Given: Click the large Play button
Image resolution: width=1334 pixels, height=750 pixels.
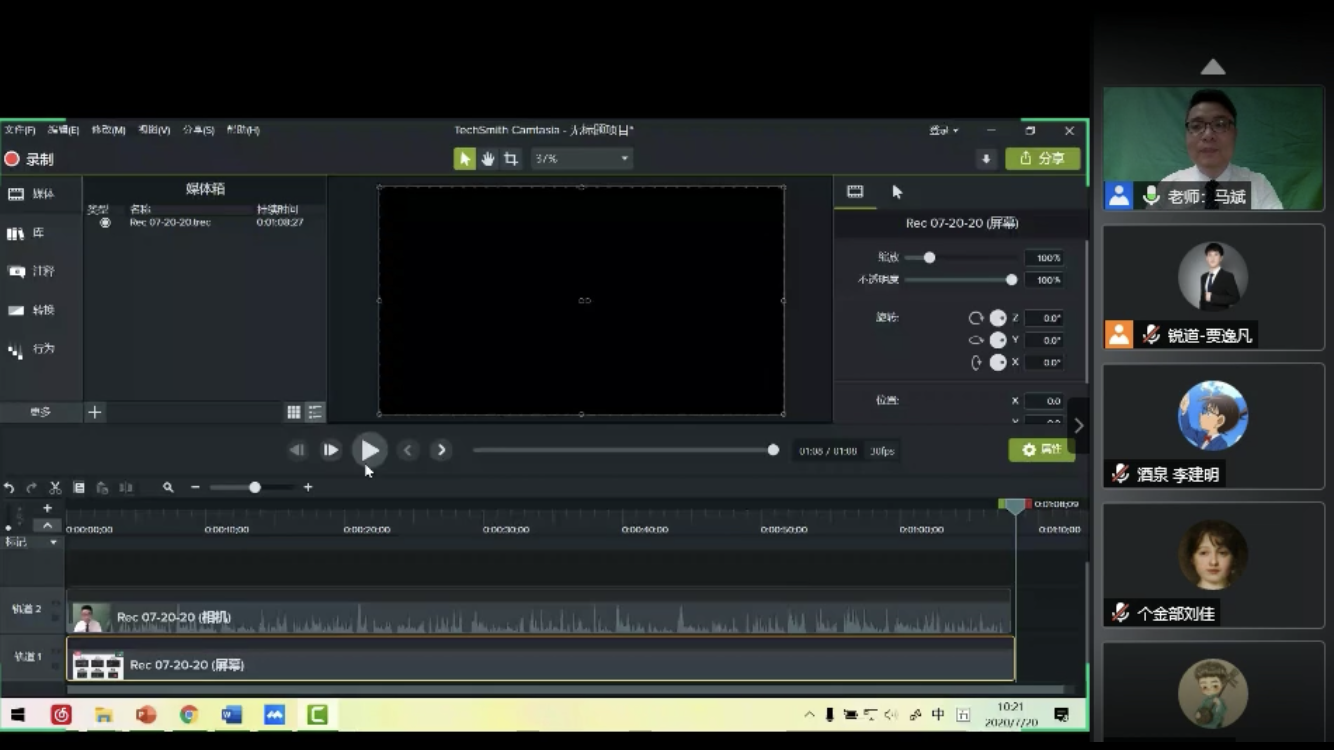Looking at the screenshot, I should [369, 450].
